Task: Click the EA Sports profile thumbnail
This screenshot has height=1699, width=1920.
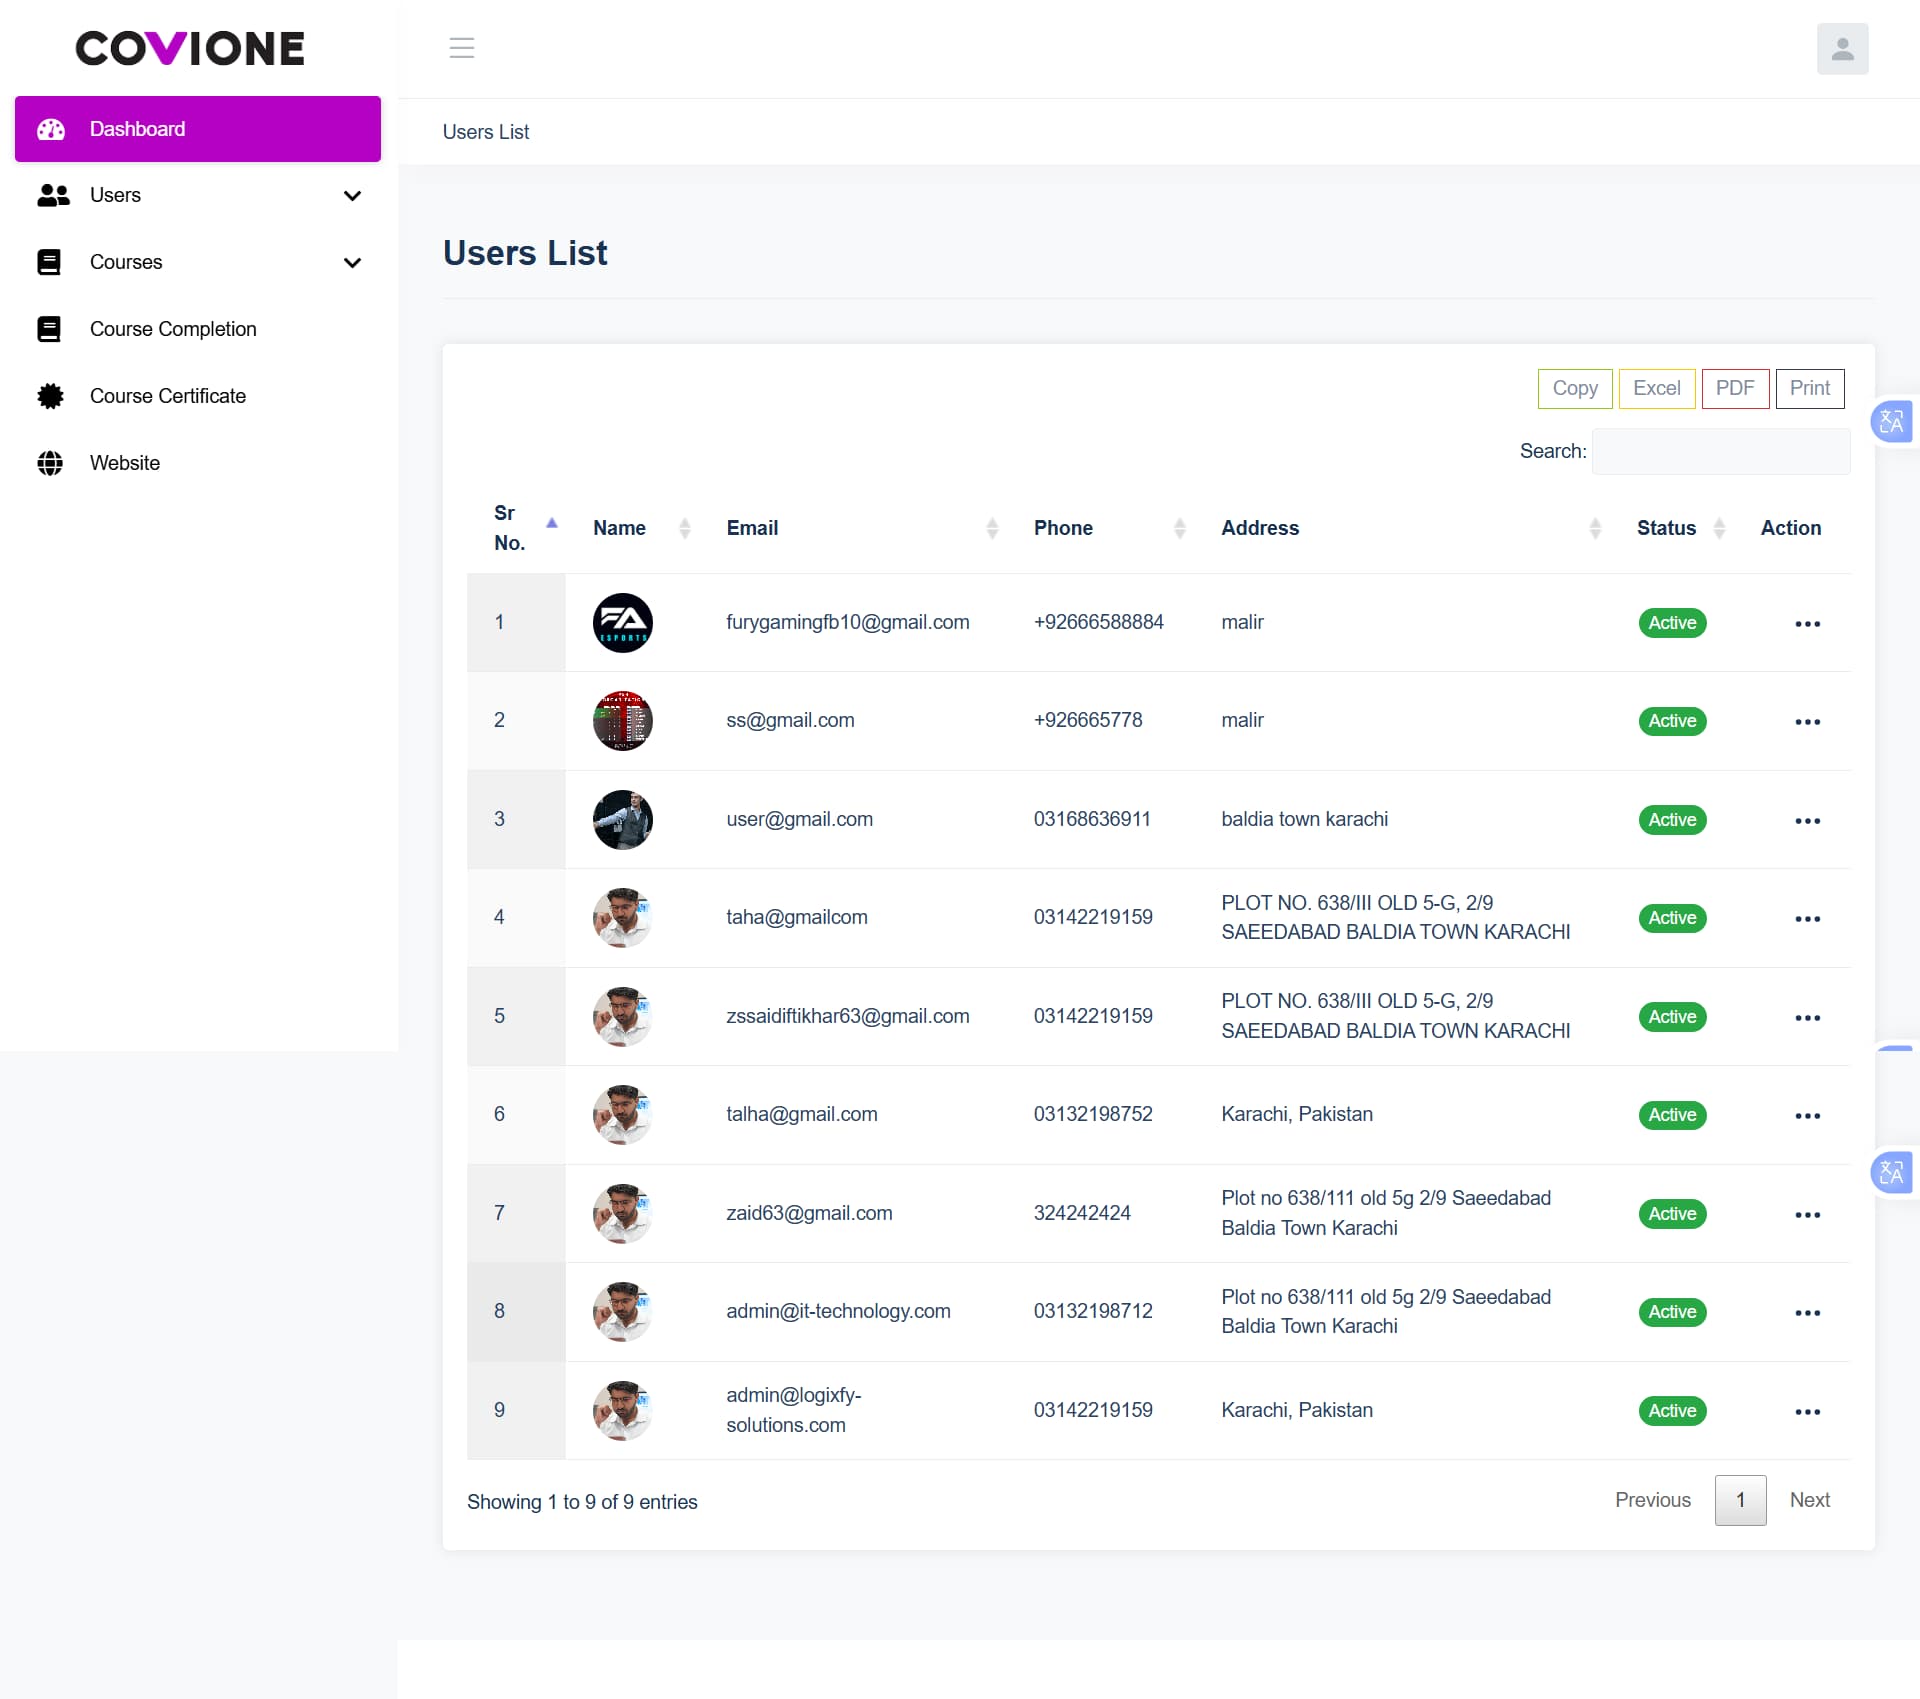Action: click(x=622, y=623)
